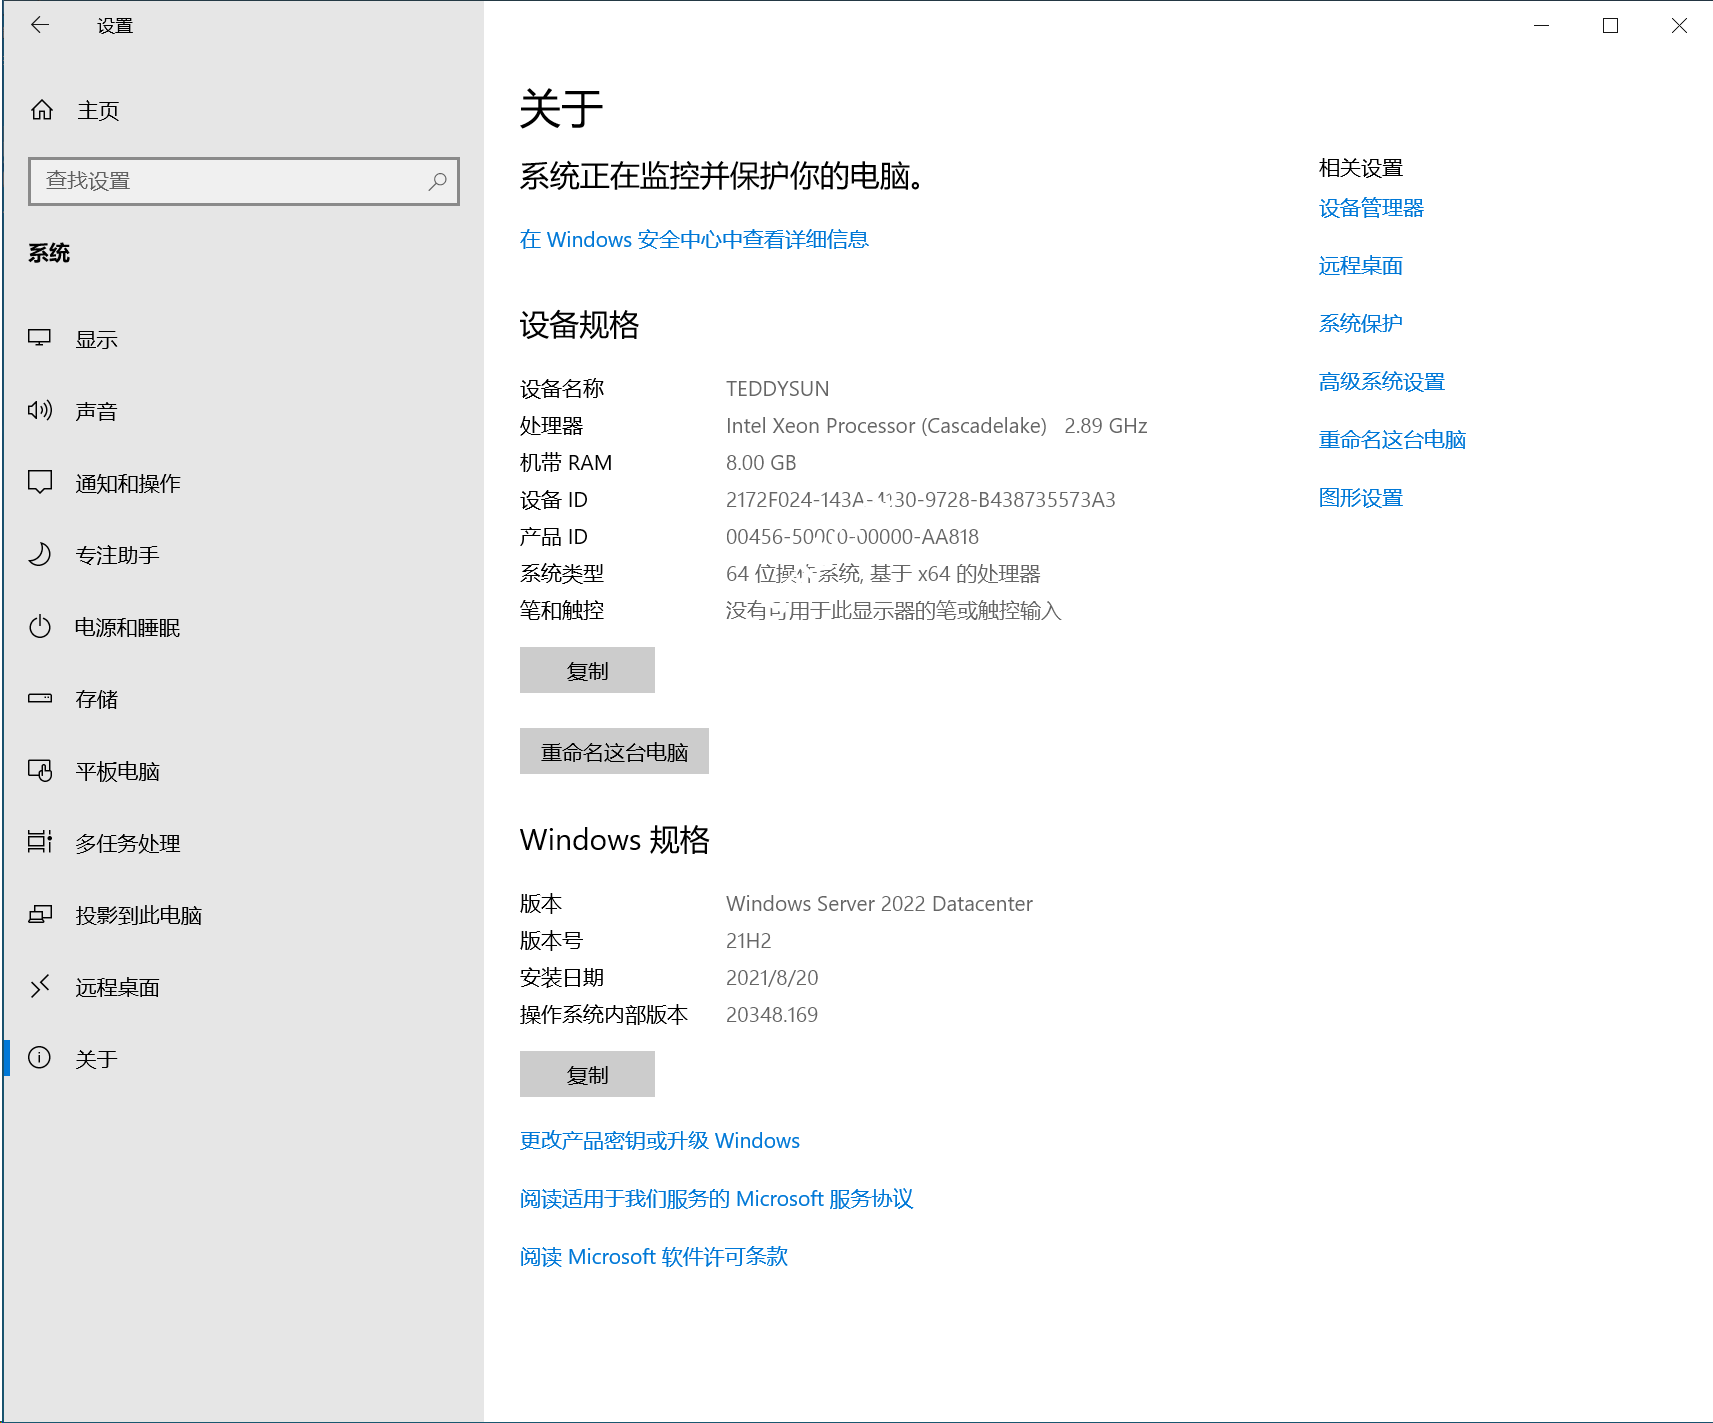Open Advanced system settings (高级系统设置) link
Image resolution: width=1713 pixels, height=1423 pixels.
1381,382
